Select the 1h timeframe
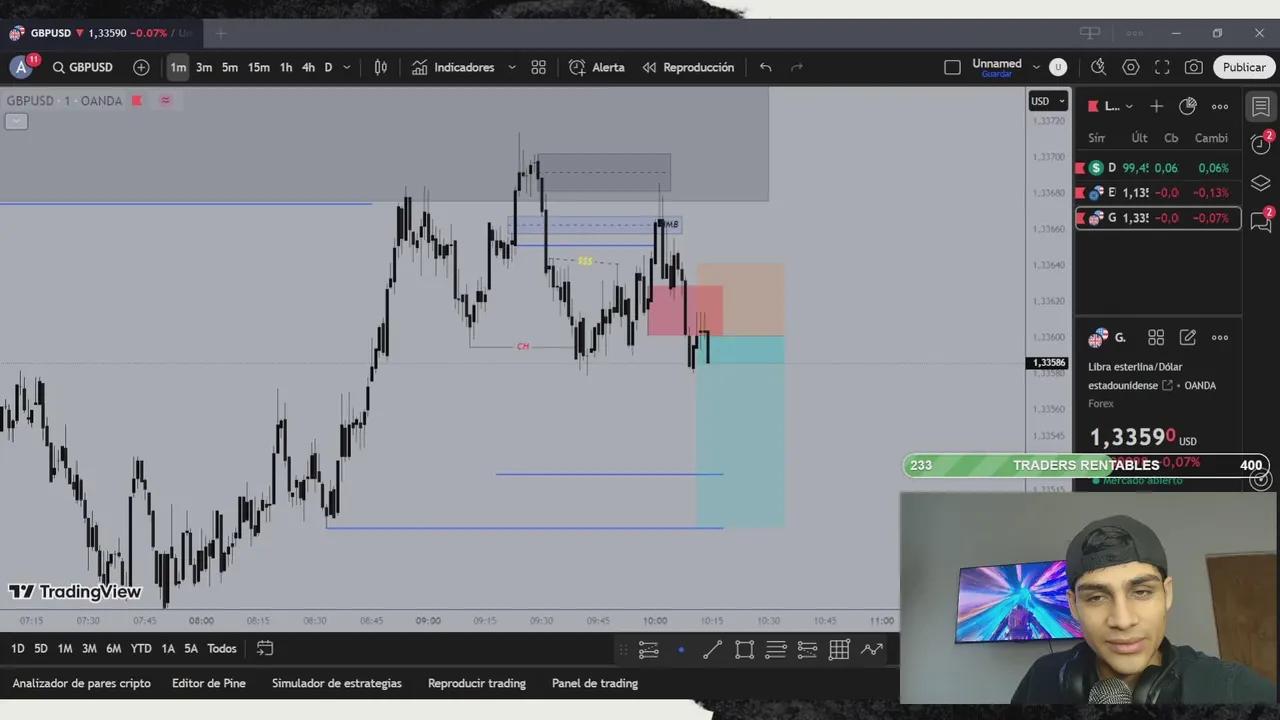This screenshot has width=1280, height=720. click(286, 67)
